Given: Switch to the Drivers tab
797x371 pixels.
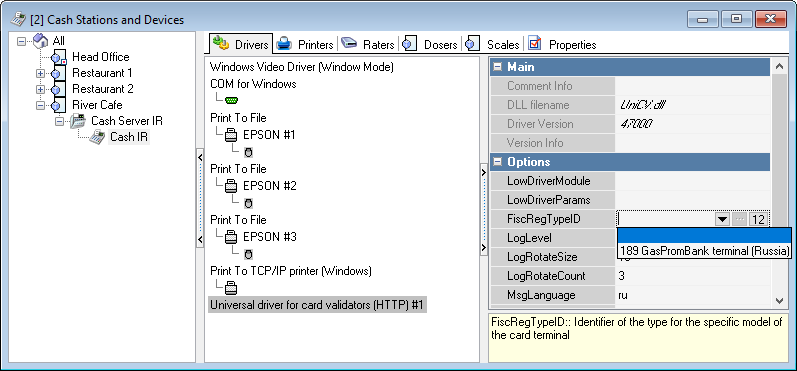Looking at the screenshot, I should 240,44.
